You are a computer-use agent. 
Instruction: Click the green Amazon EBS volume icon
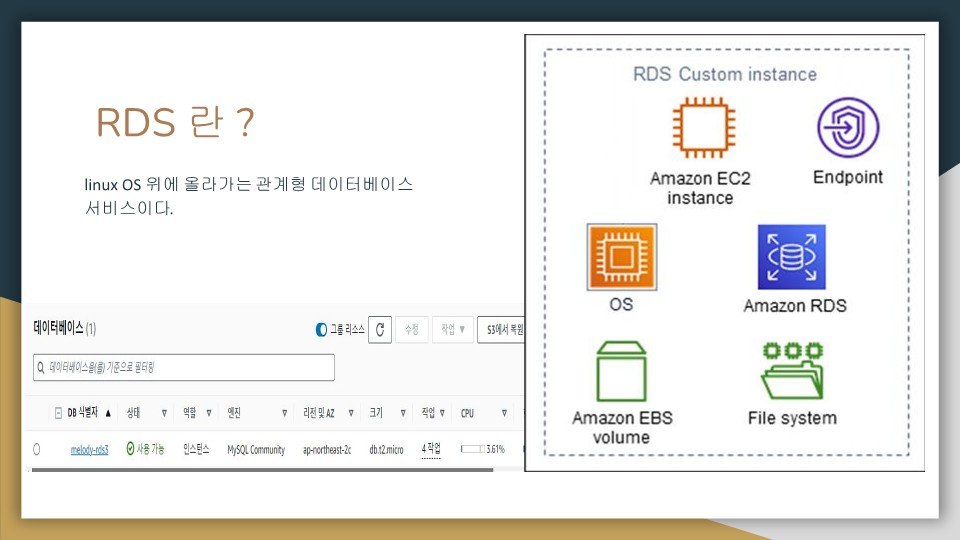point(621,371)
